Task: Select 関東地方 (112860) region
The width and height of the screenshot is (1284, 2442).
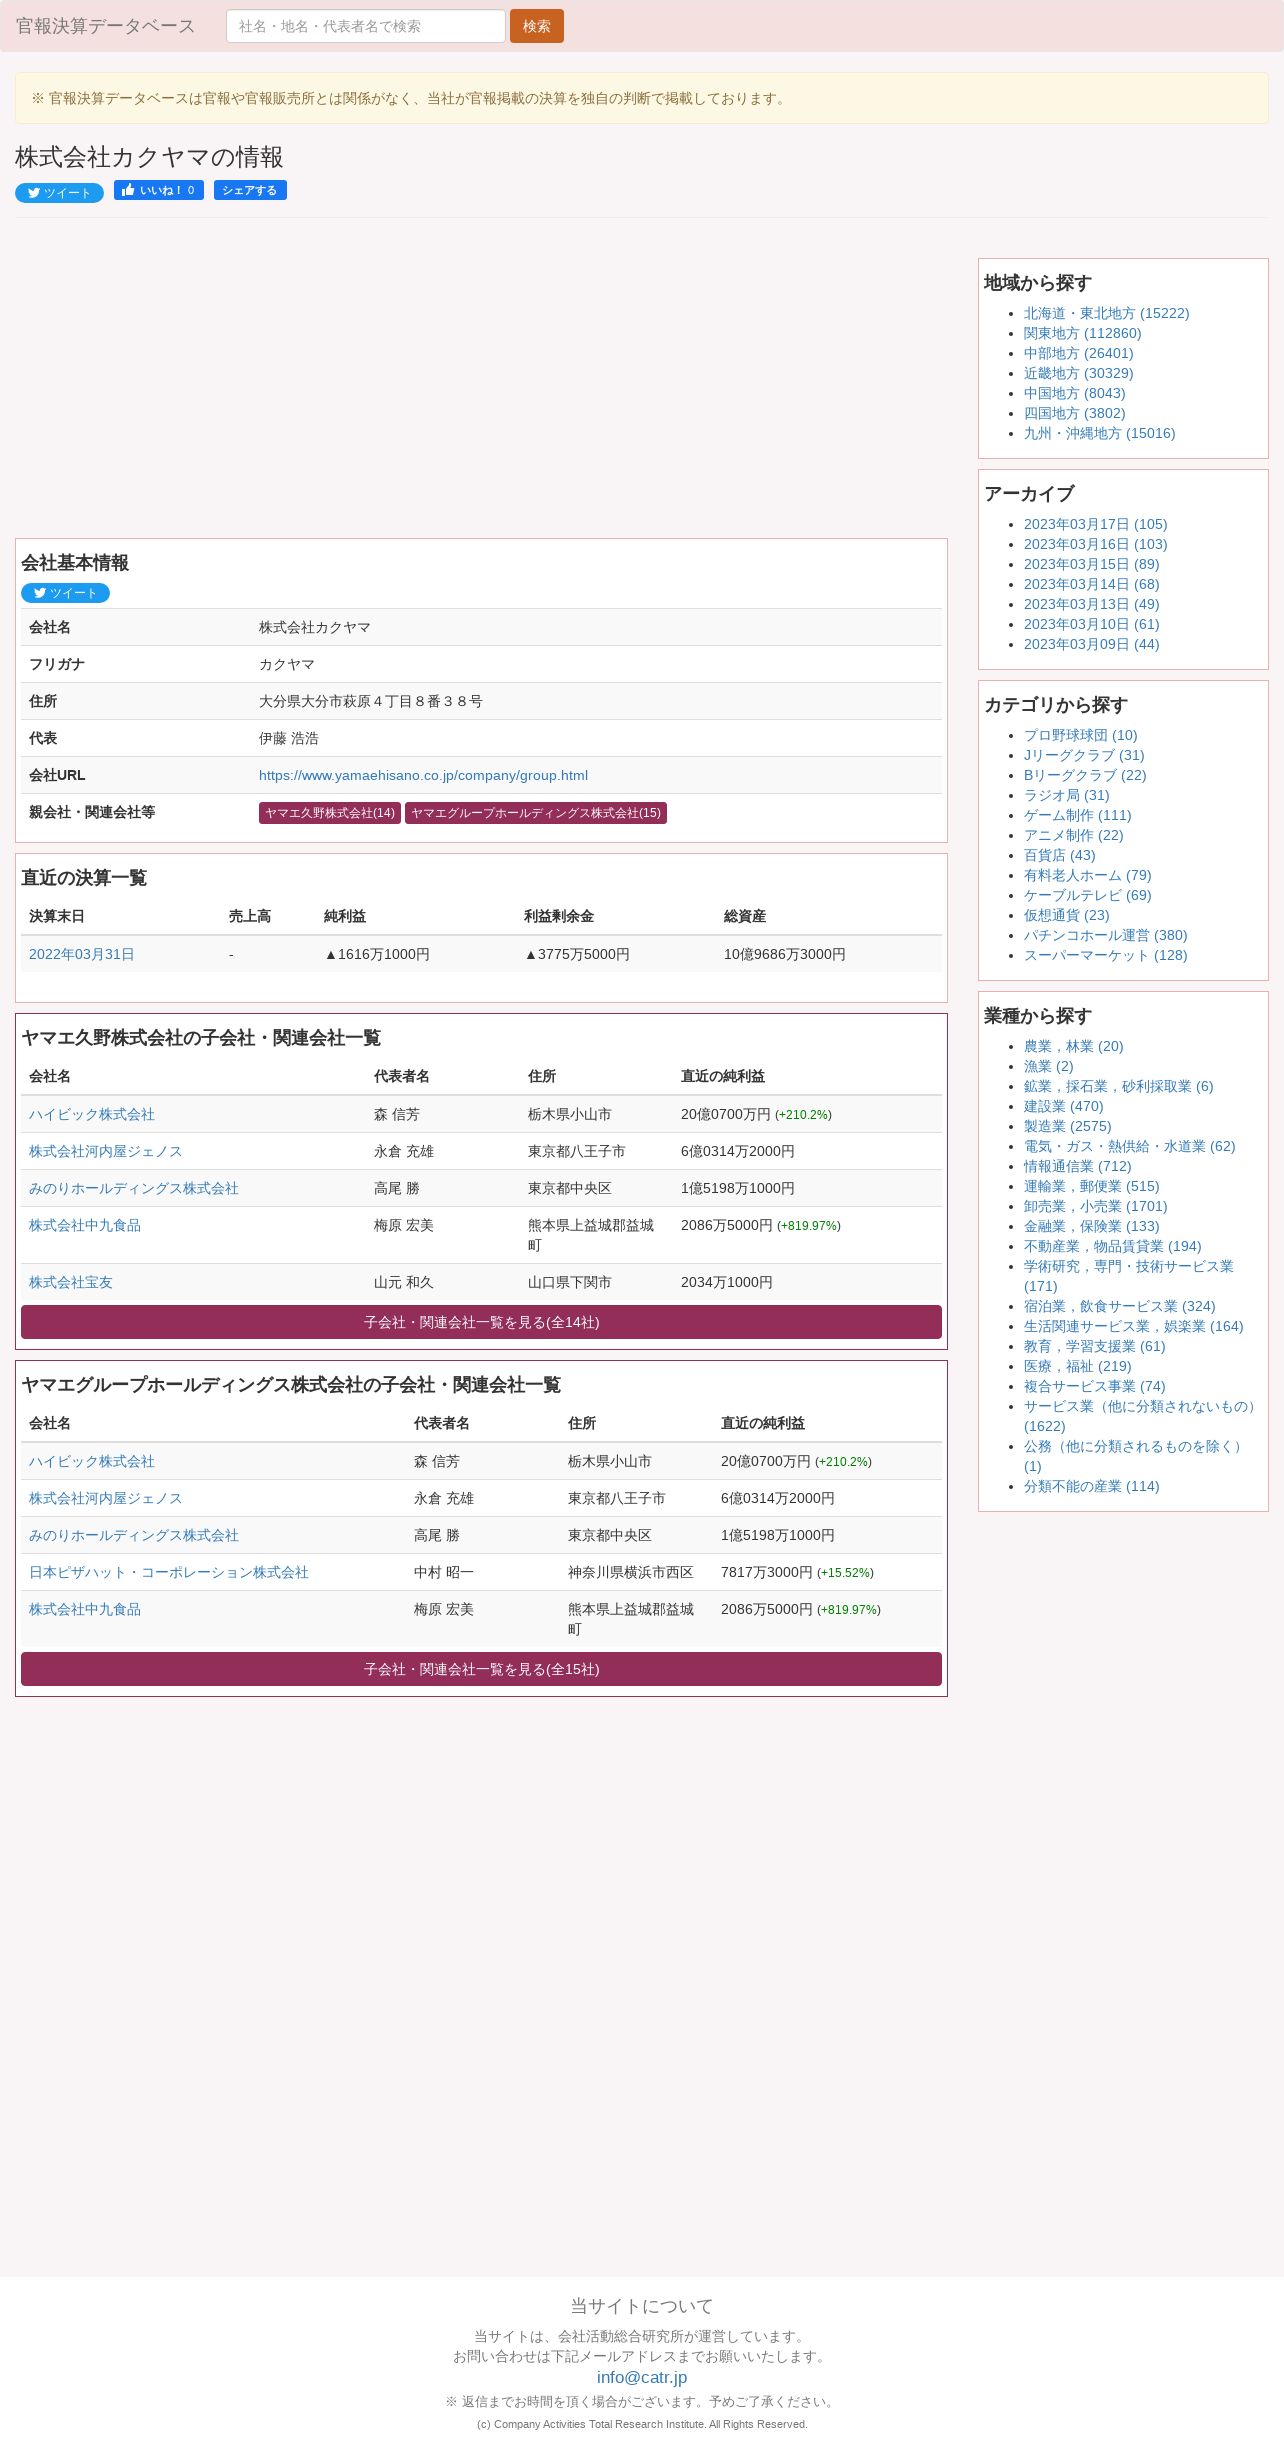Action: [1082, 333]
